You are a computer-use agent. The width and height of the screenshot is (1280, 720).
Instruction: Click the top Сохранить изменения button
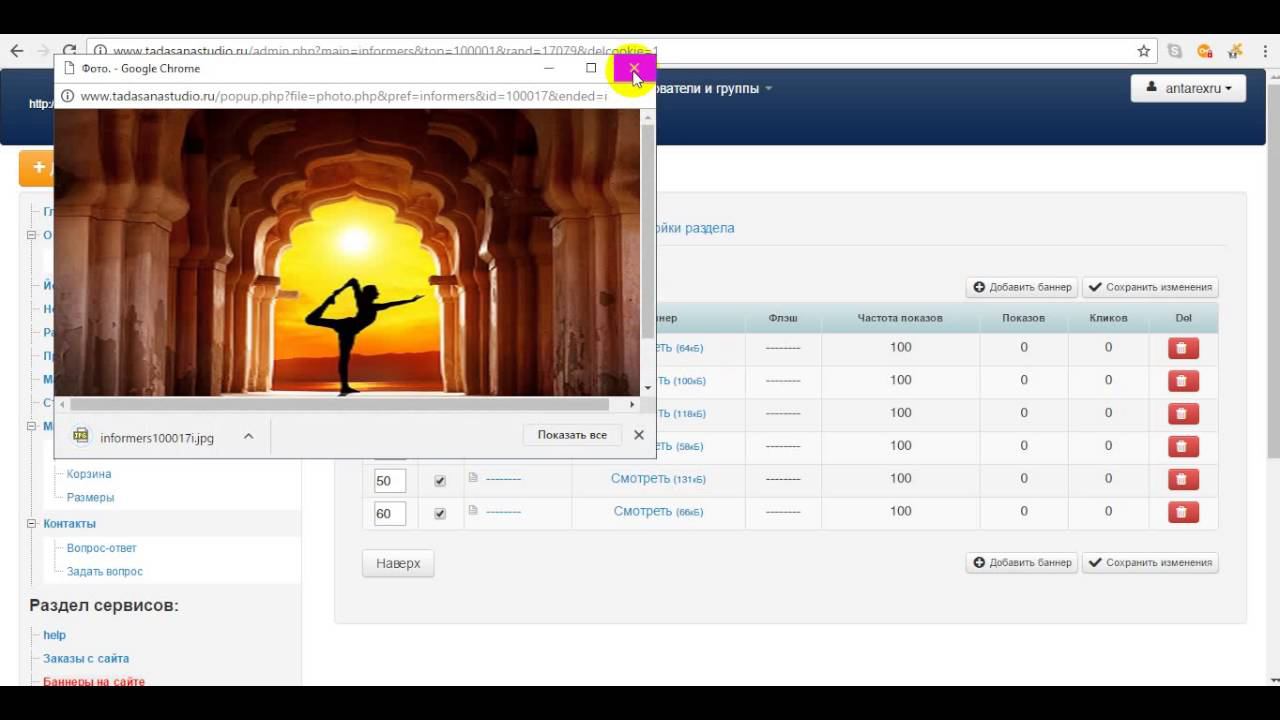point(1150,287)
